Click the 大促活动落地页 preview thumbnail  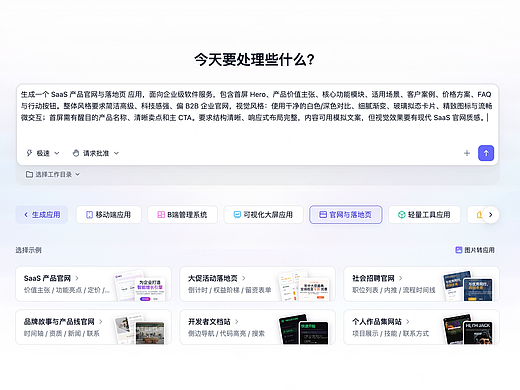304,286
